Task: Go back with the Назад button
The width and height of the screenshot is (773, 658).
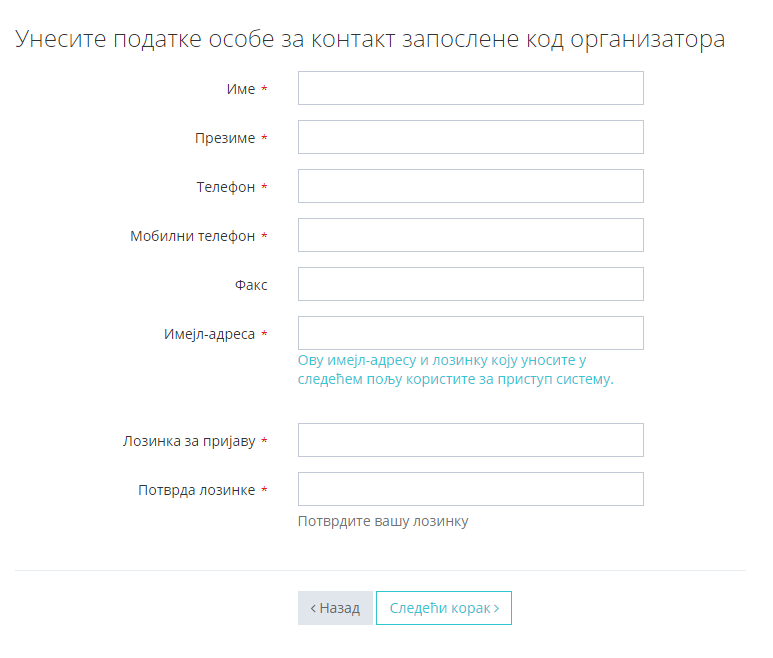Action: tap(335, 608)
